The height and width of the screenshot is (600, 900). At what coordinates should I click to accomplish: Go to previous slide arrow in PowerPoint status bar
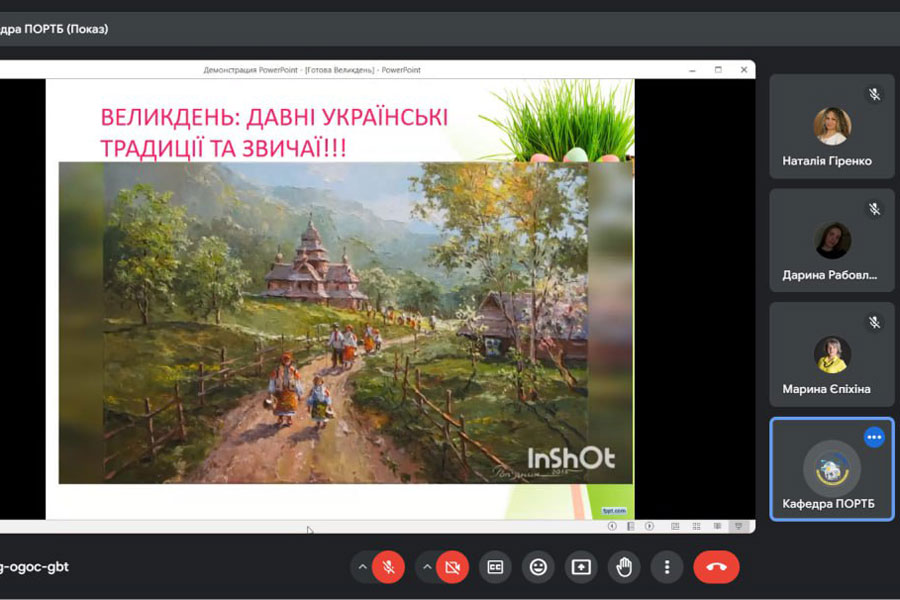click(612, 527)
